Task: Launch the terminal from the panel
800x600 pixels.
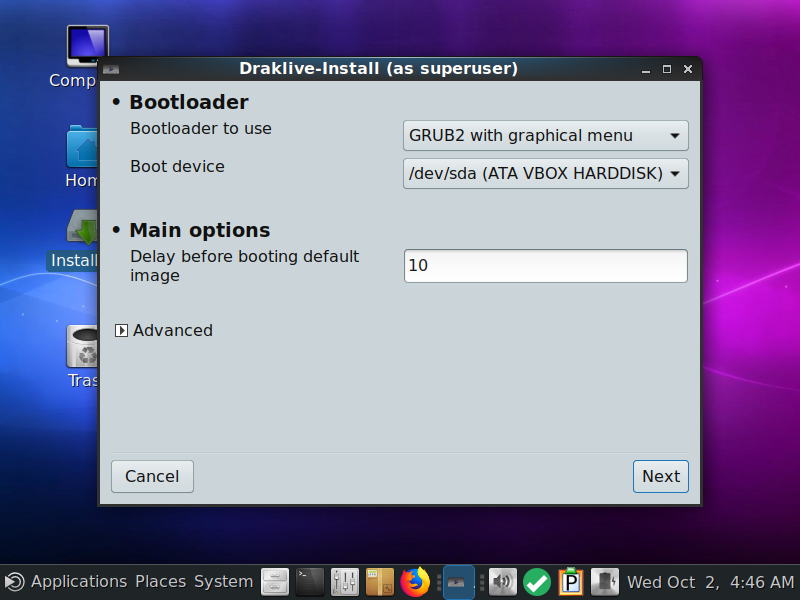Action: pos(310,582)
